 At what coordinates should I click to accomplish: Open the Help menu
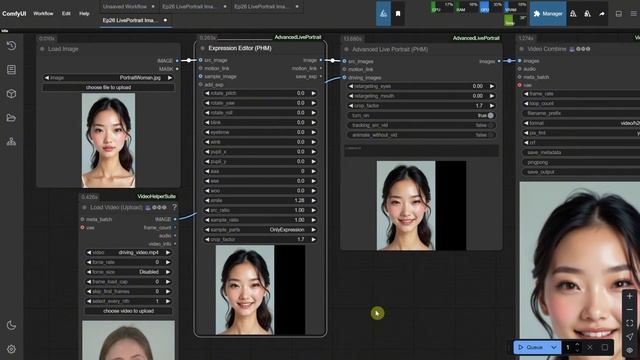[x=84, y=13]
